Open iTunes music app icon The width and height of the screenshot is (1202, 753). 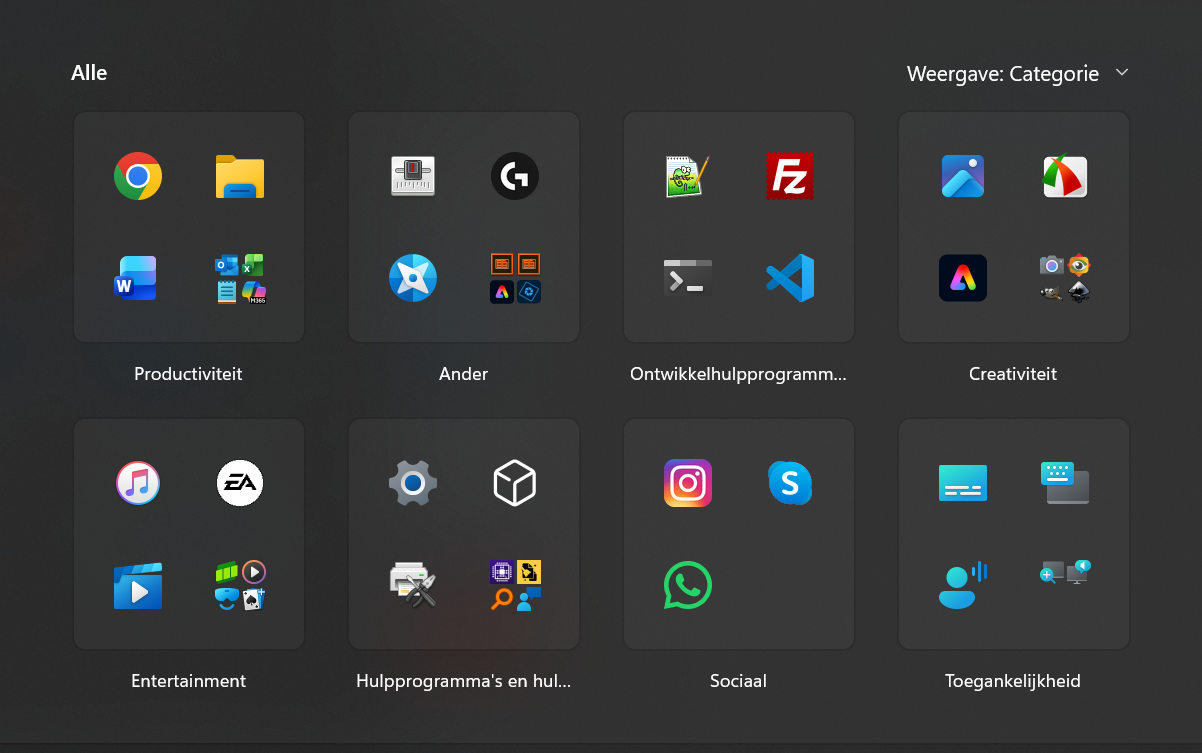pos(138,484)
